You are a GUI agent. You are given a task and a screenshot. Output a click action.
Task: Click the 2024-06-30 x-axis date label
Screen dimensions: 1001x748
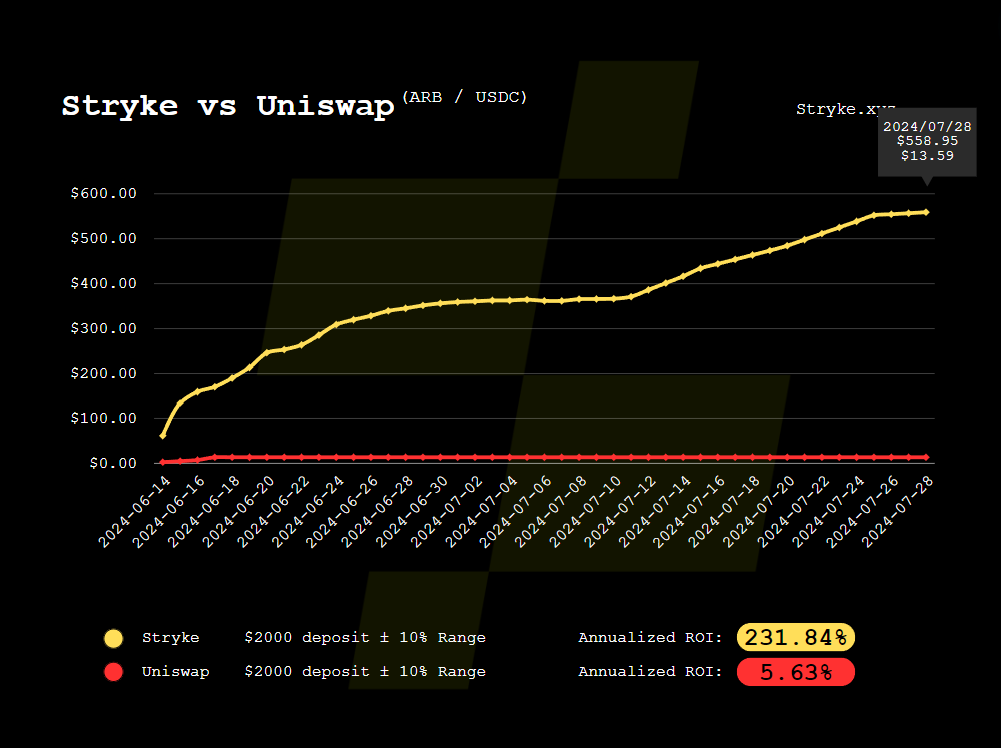pos(412,511)
